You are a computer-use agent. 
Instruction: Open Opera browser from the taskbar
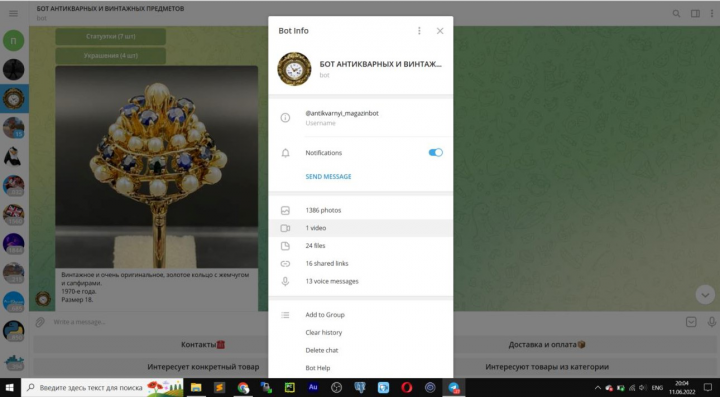tap(407, 388)
